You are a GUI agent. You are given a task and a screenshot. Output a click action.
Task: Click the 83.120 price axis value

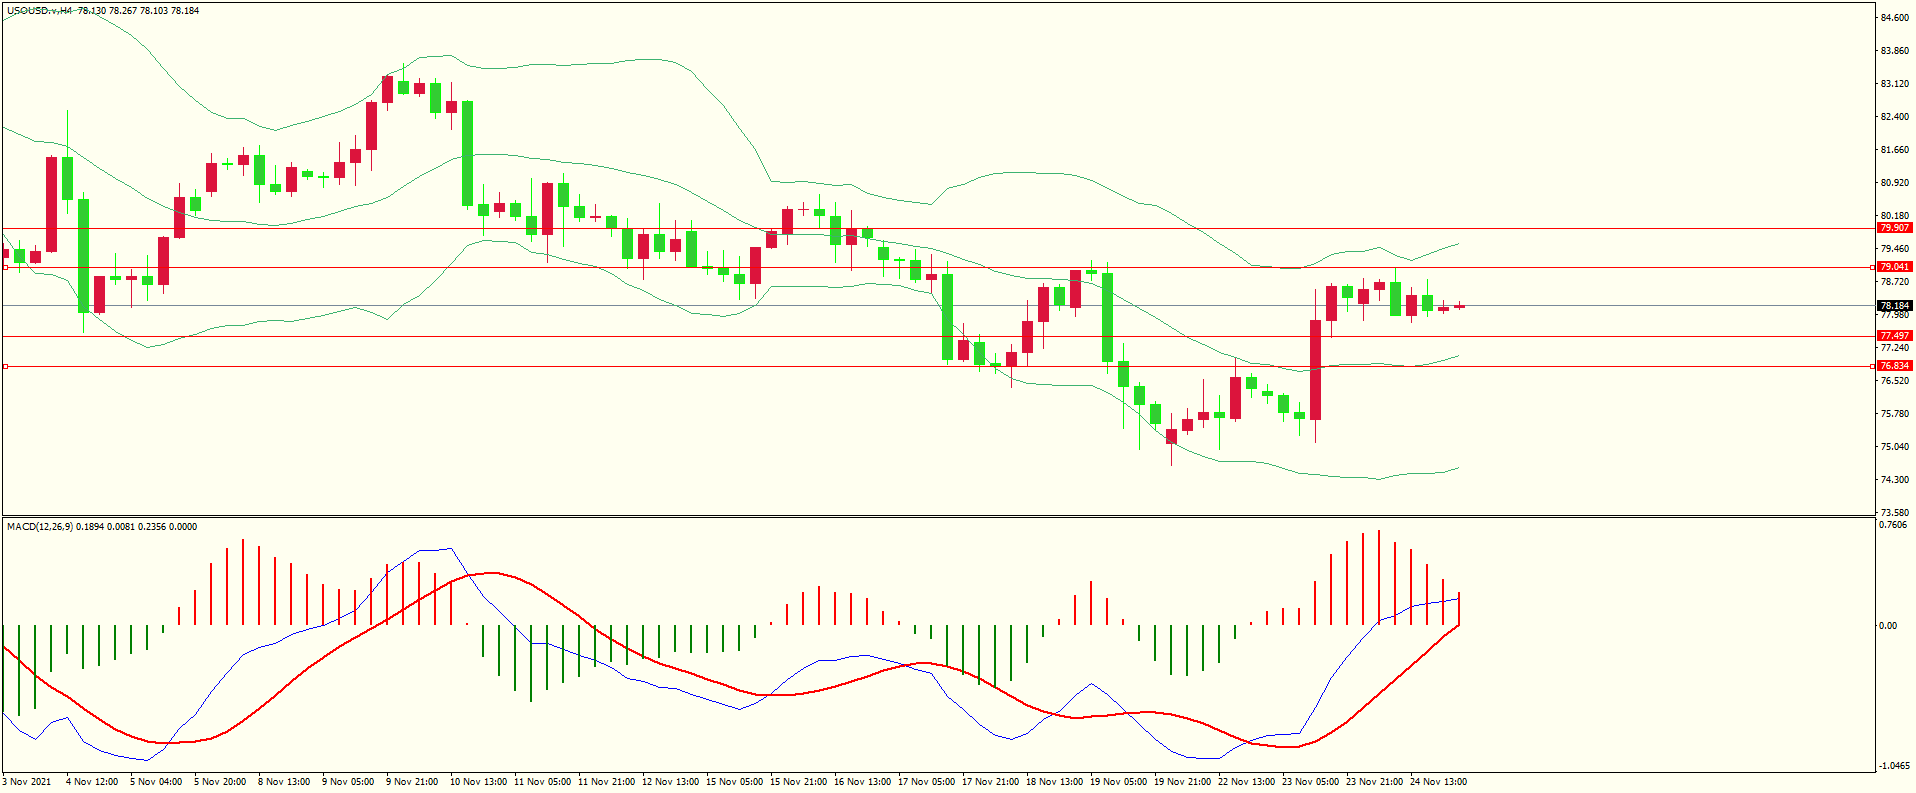(x=1895, y=84)
